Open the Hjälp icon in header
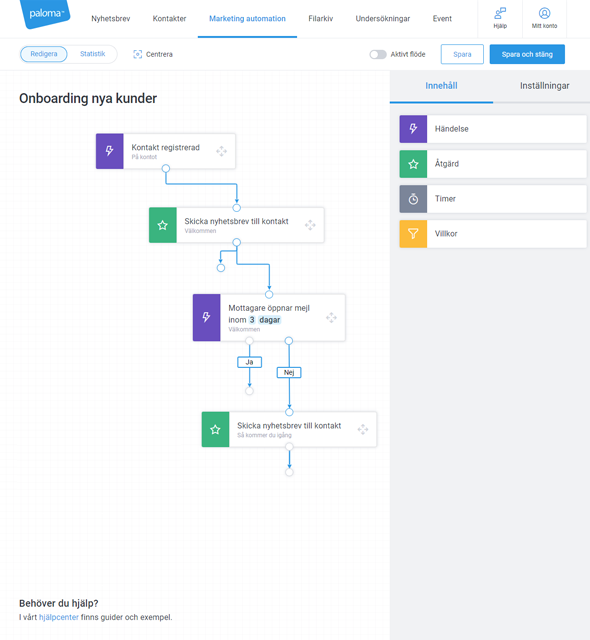The image size is (590, 640). pyautogui.click(x=500, y=13)
